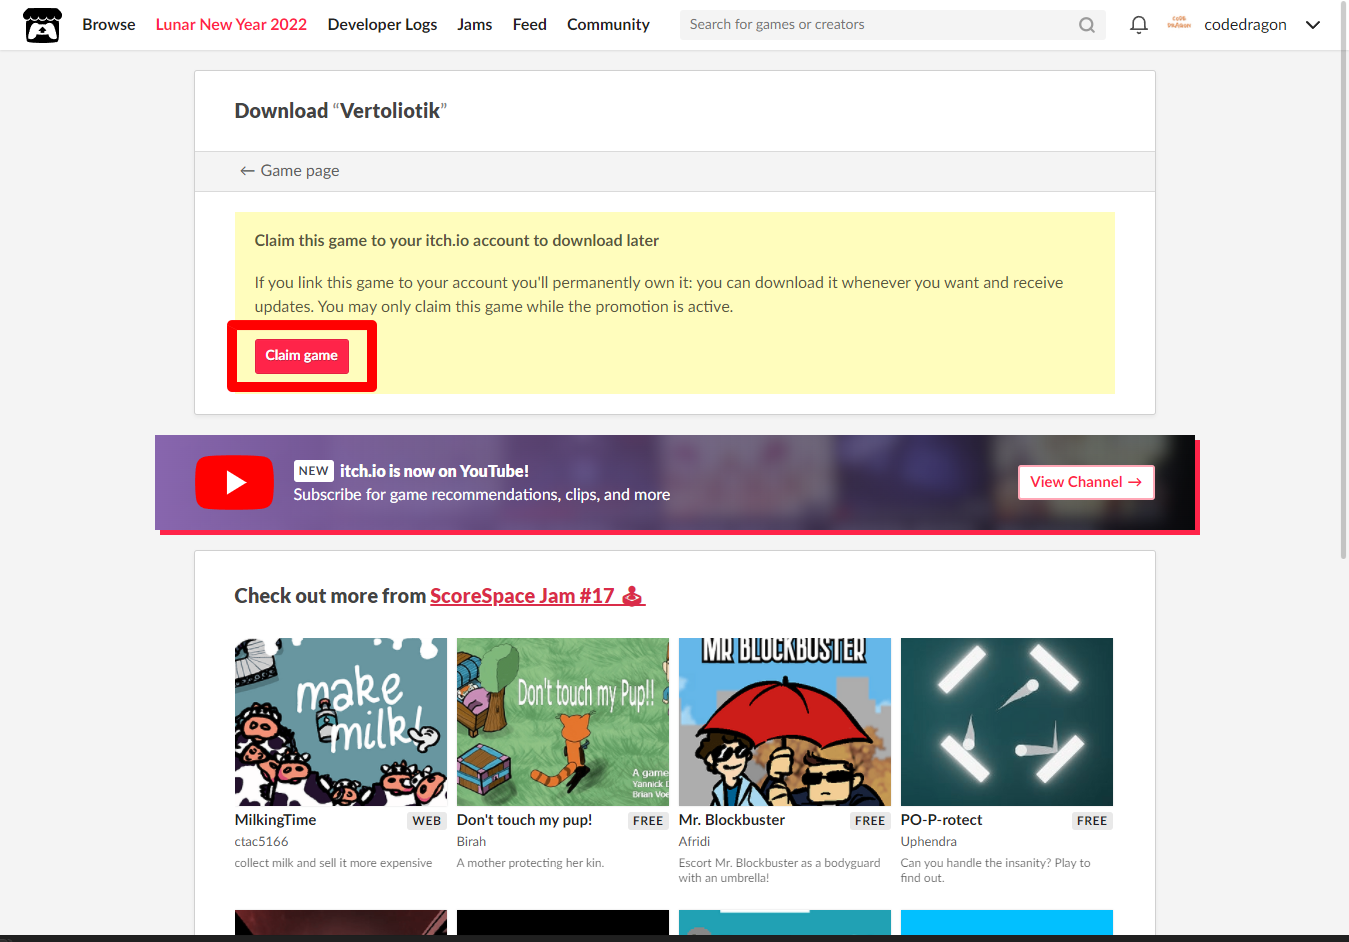Open the Browse menu

tap(109, 25)
